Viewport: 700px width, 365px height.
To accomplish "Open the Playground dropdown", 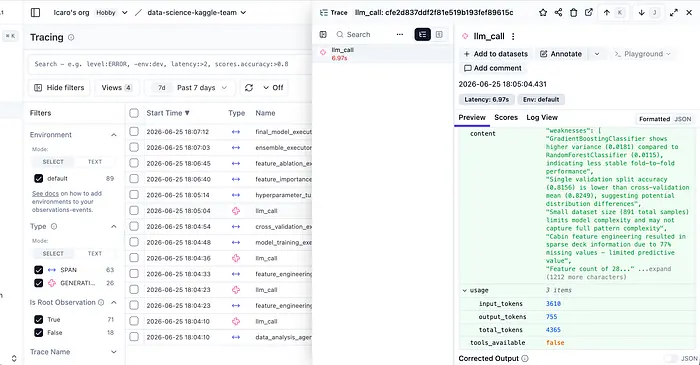I will 642,54.
